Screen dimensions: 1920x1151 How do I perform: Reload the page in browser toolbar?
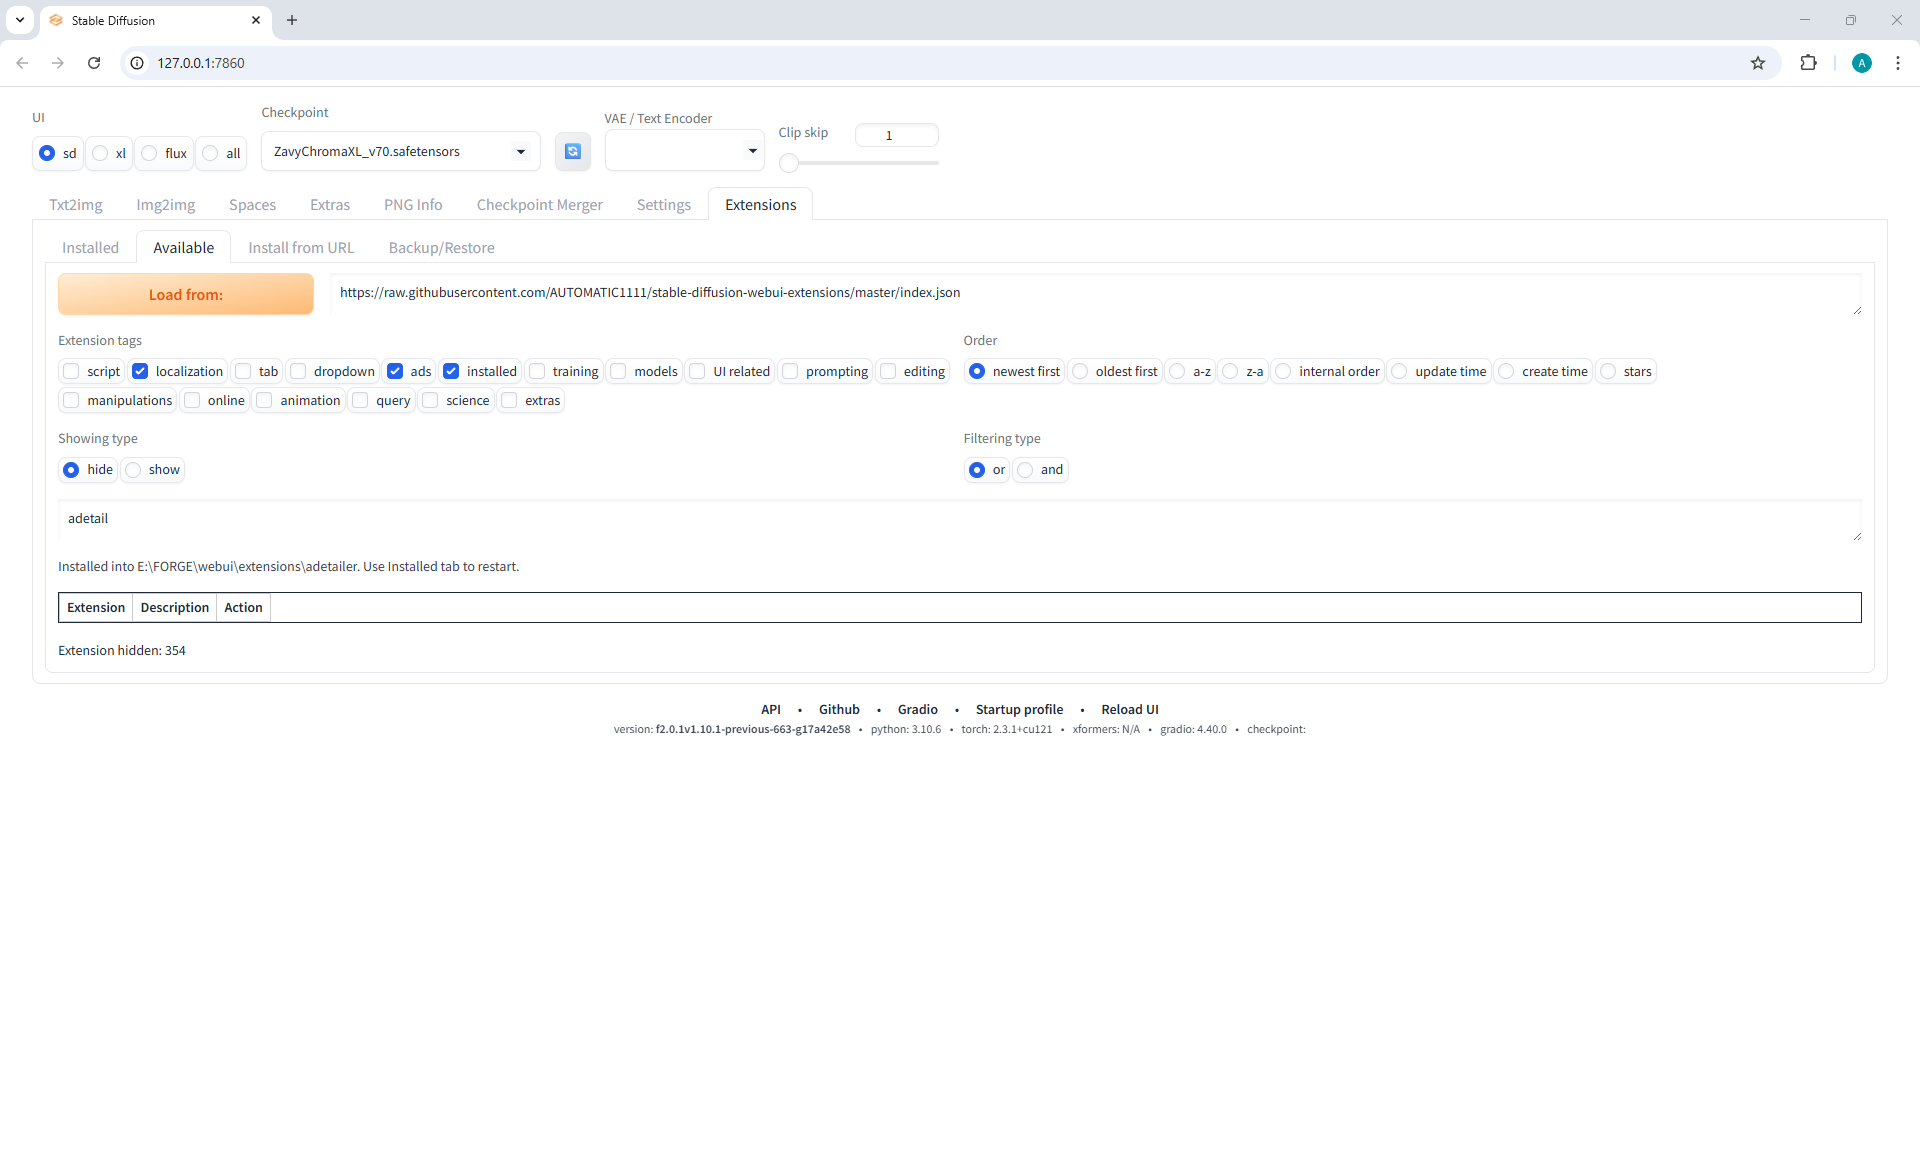pyautogui.click(x=94, y=63)
